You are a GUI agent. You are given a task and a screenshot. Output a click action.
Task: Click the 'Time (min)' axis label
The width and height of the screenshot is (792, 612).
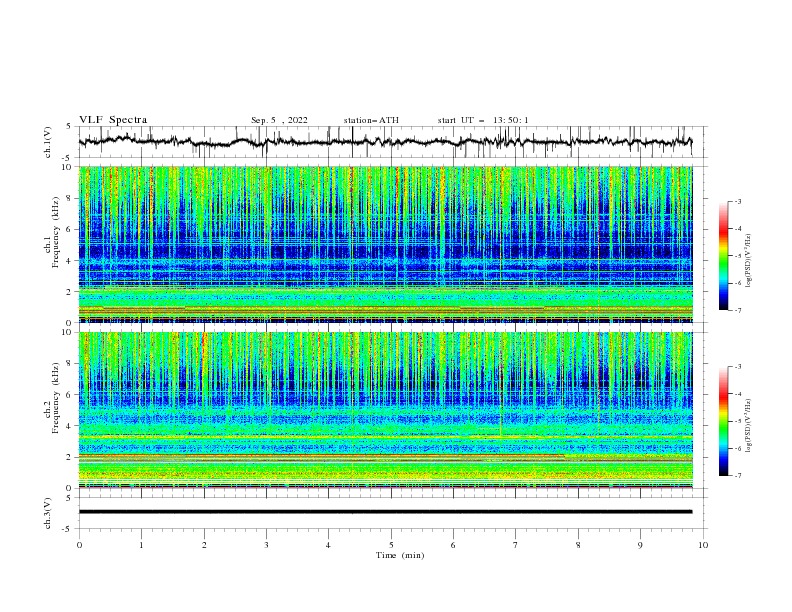[400, 555]
